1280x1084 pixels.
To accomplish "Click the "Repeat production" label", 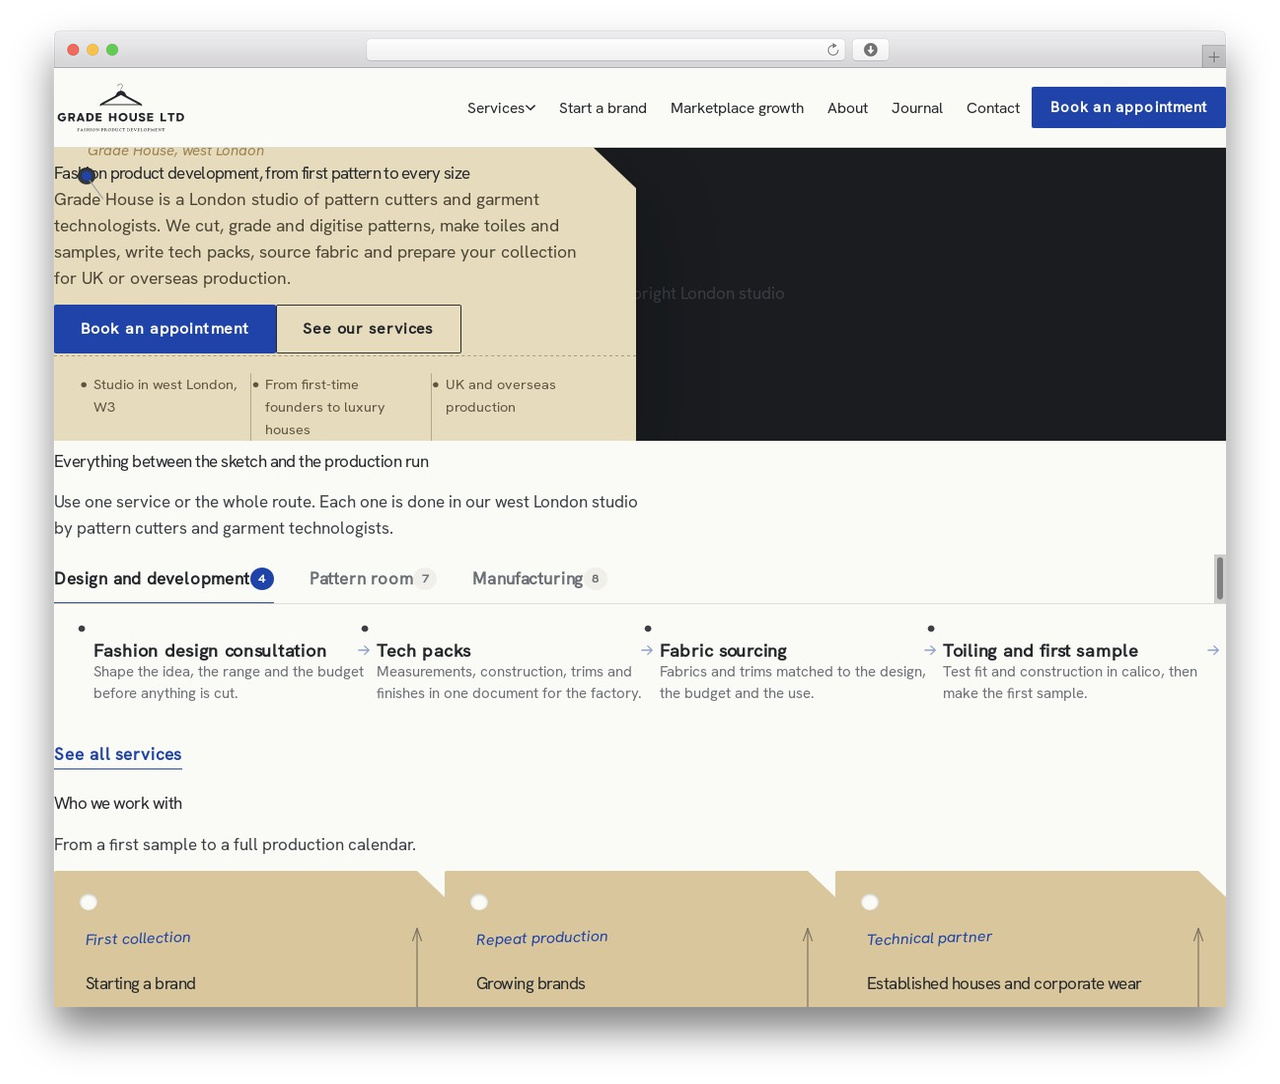I will 542,938.
